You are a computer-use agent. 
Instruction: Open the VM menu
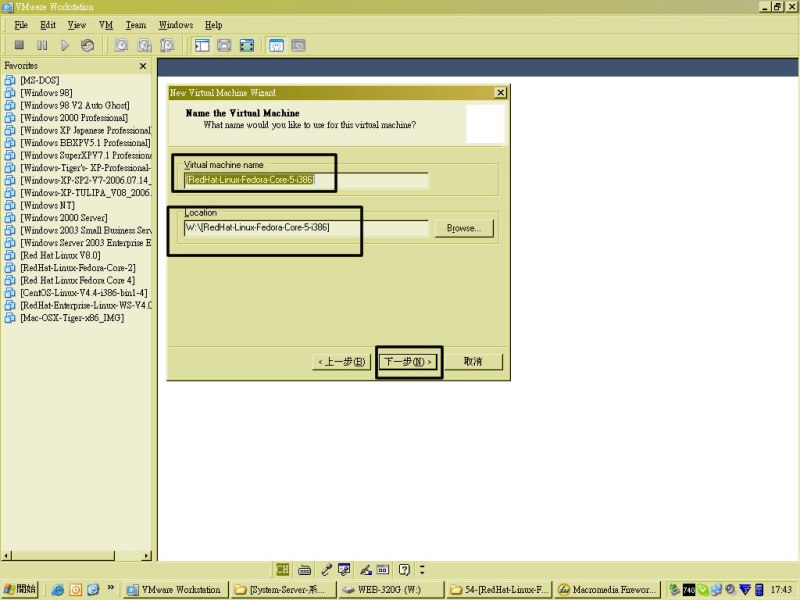point(106,25)
